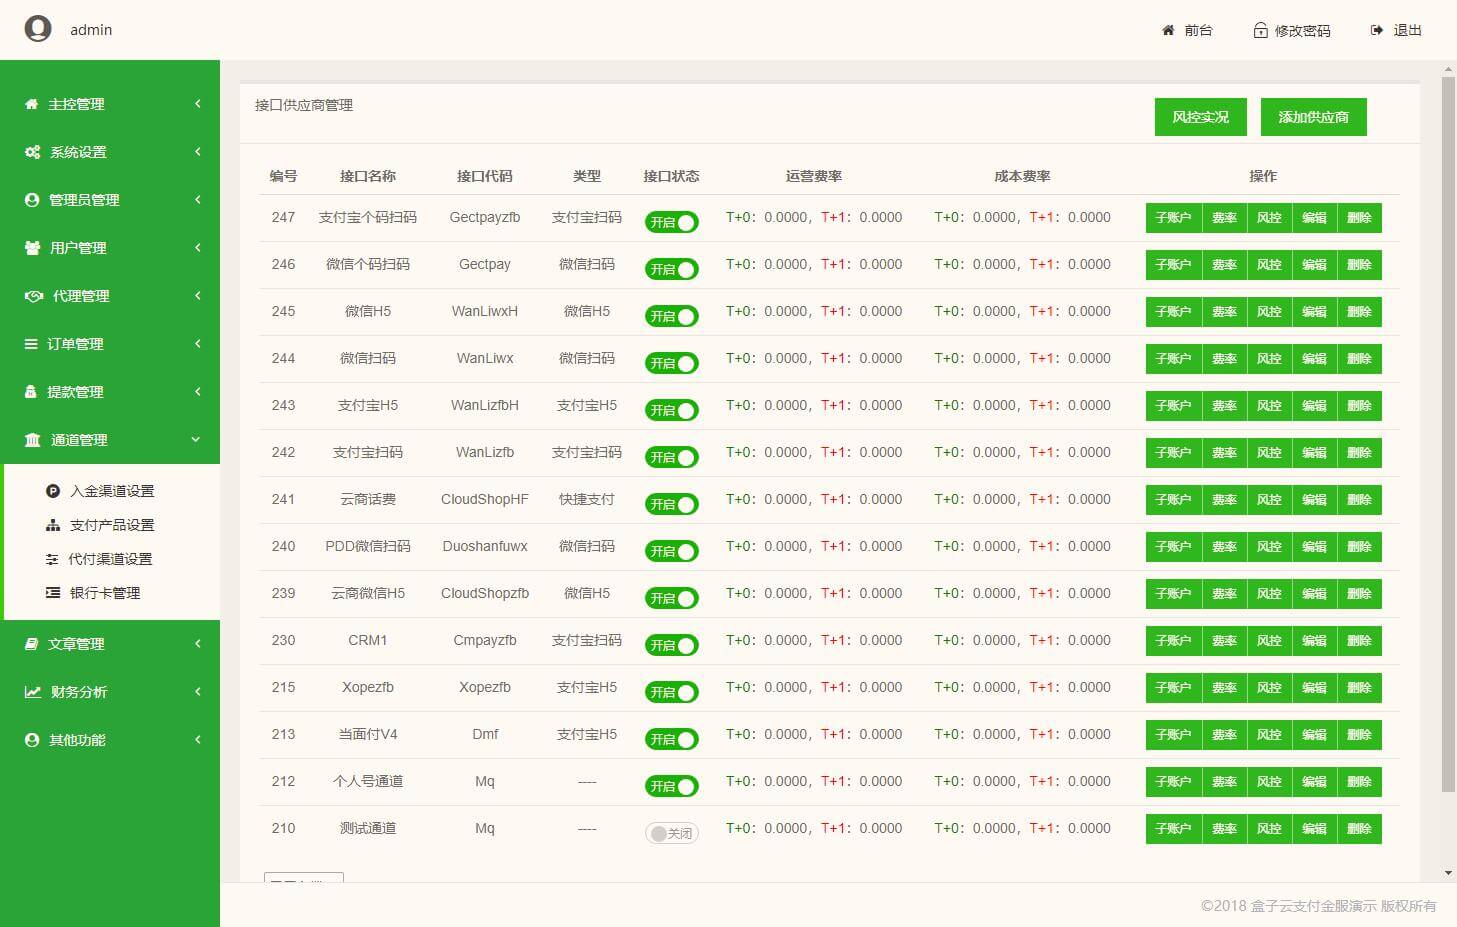The height and width of the screenshot is (927, 1457).
Task: Disable the toggle for interface 247
Action: (x=671, y=222)
